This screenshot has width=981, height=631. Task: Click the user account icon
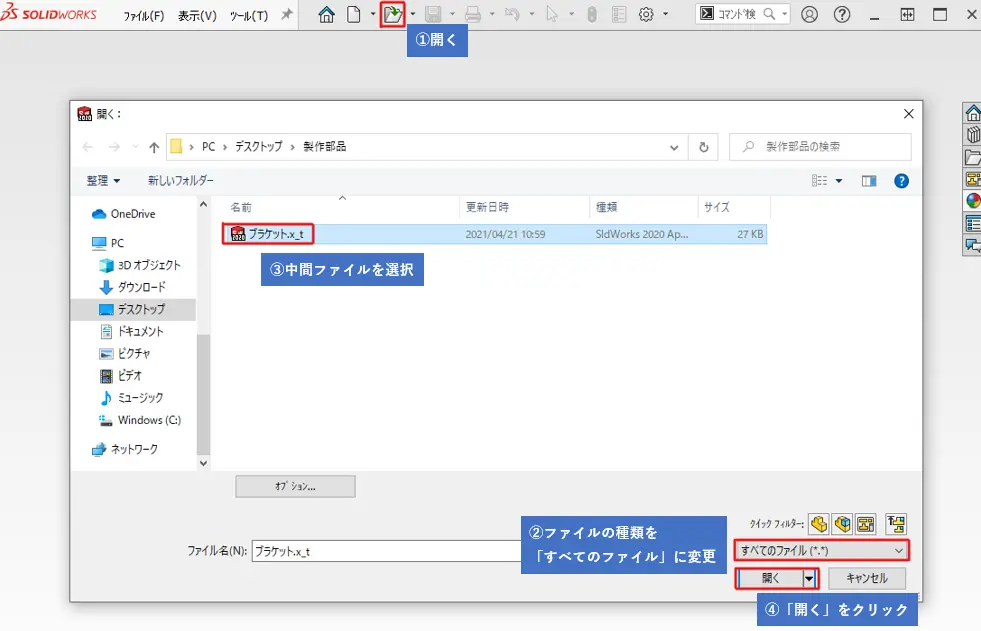[810, 15]
